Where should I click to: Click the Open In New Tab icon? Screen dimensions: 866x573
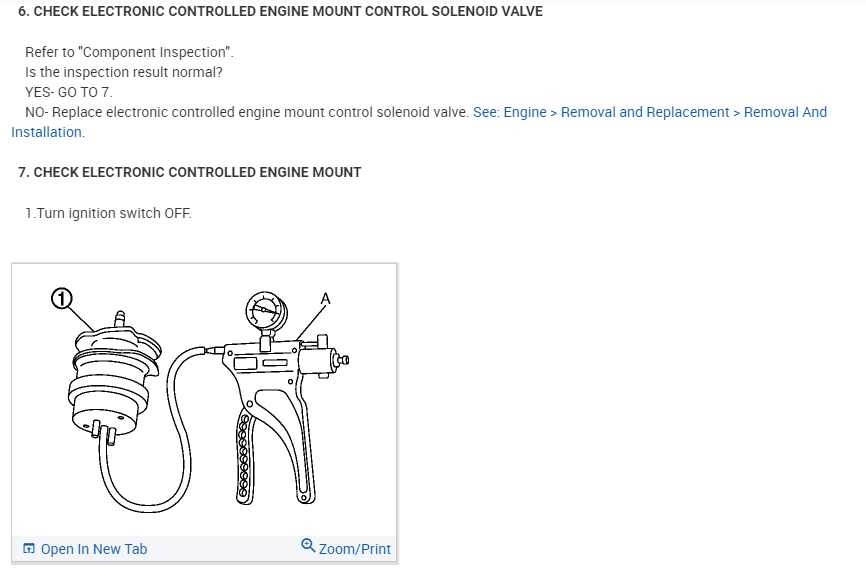click(x=28, y=549)
